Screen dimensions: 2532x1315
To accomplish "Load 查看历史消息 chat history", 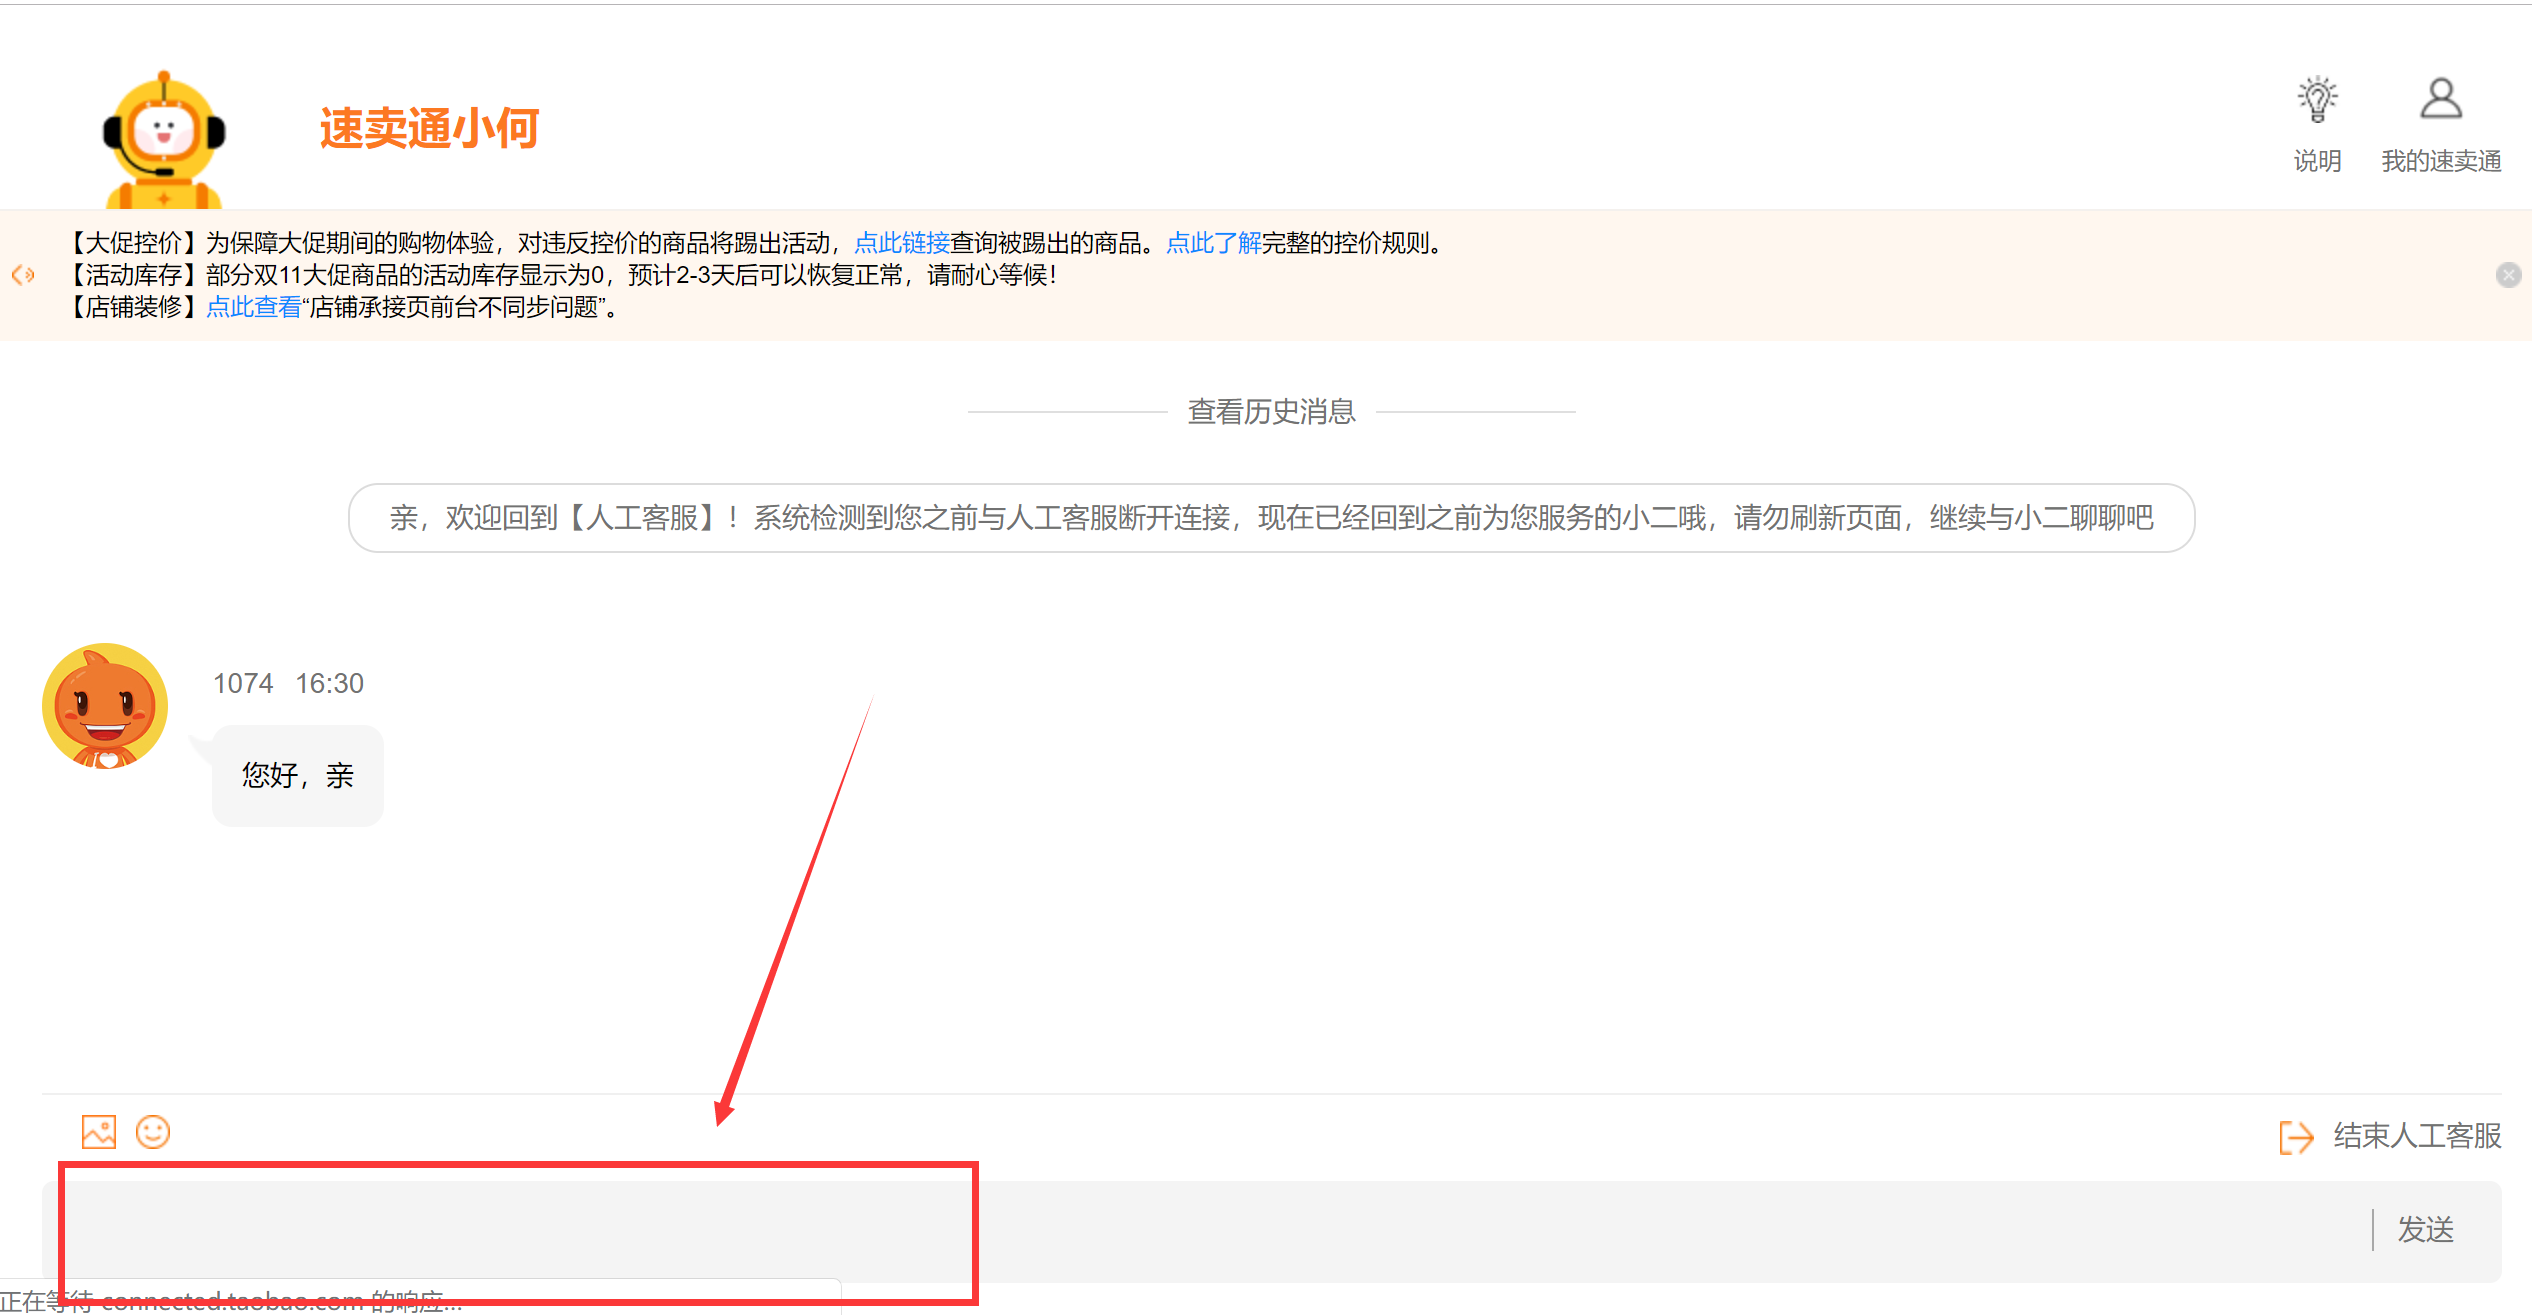I will click(1271, 411).
